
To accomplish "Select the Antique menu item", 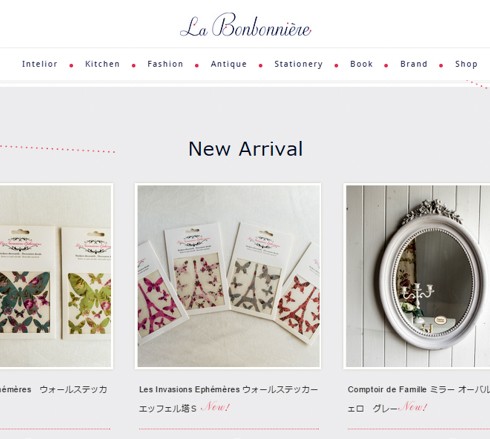I will (229, 64).
